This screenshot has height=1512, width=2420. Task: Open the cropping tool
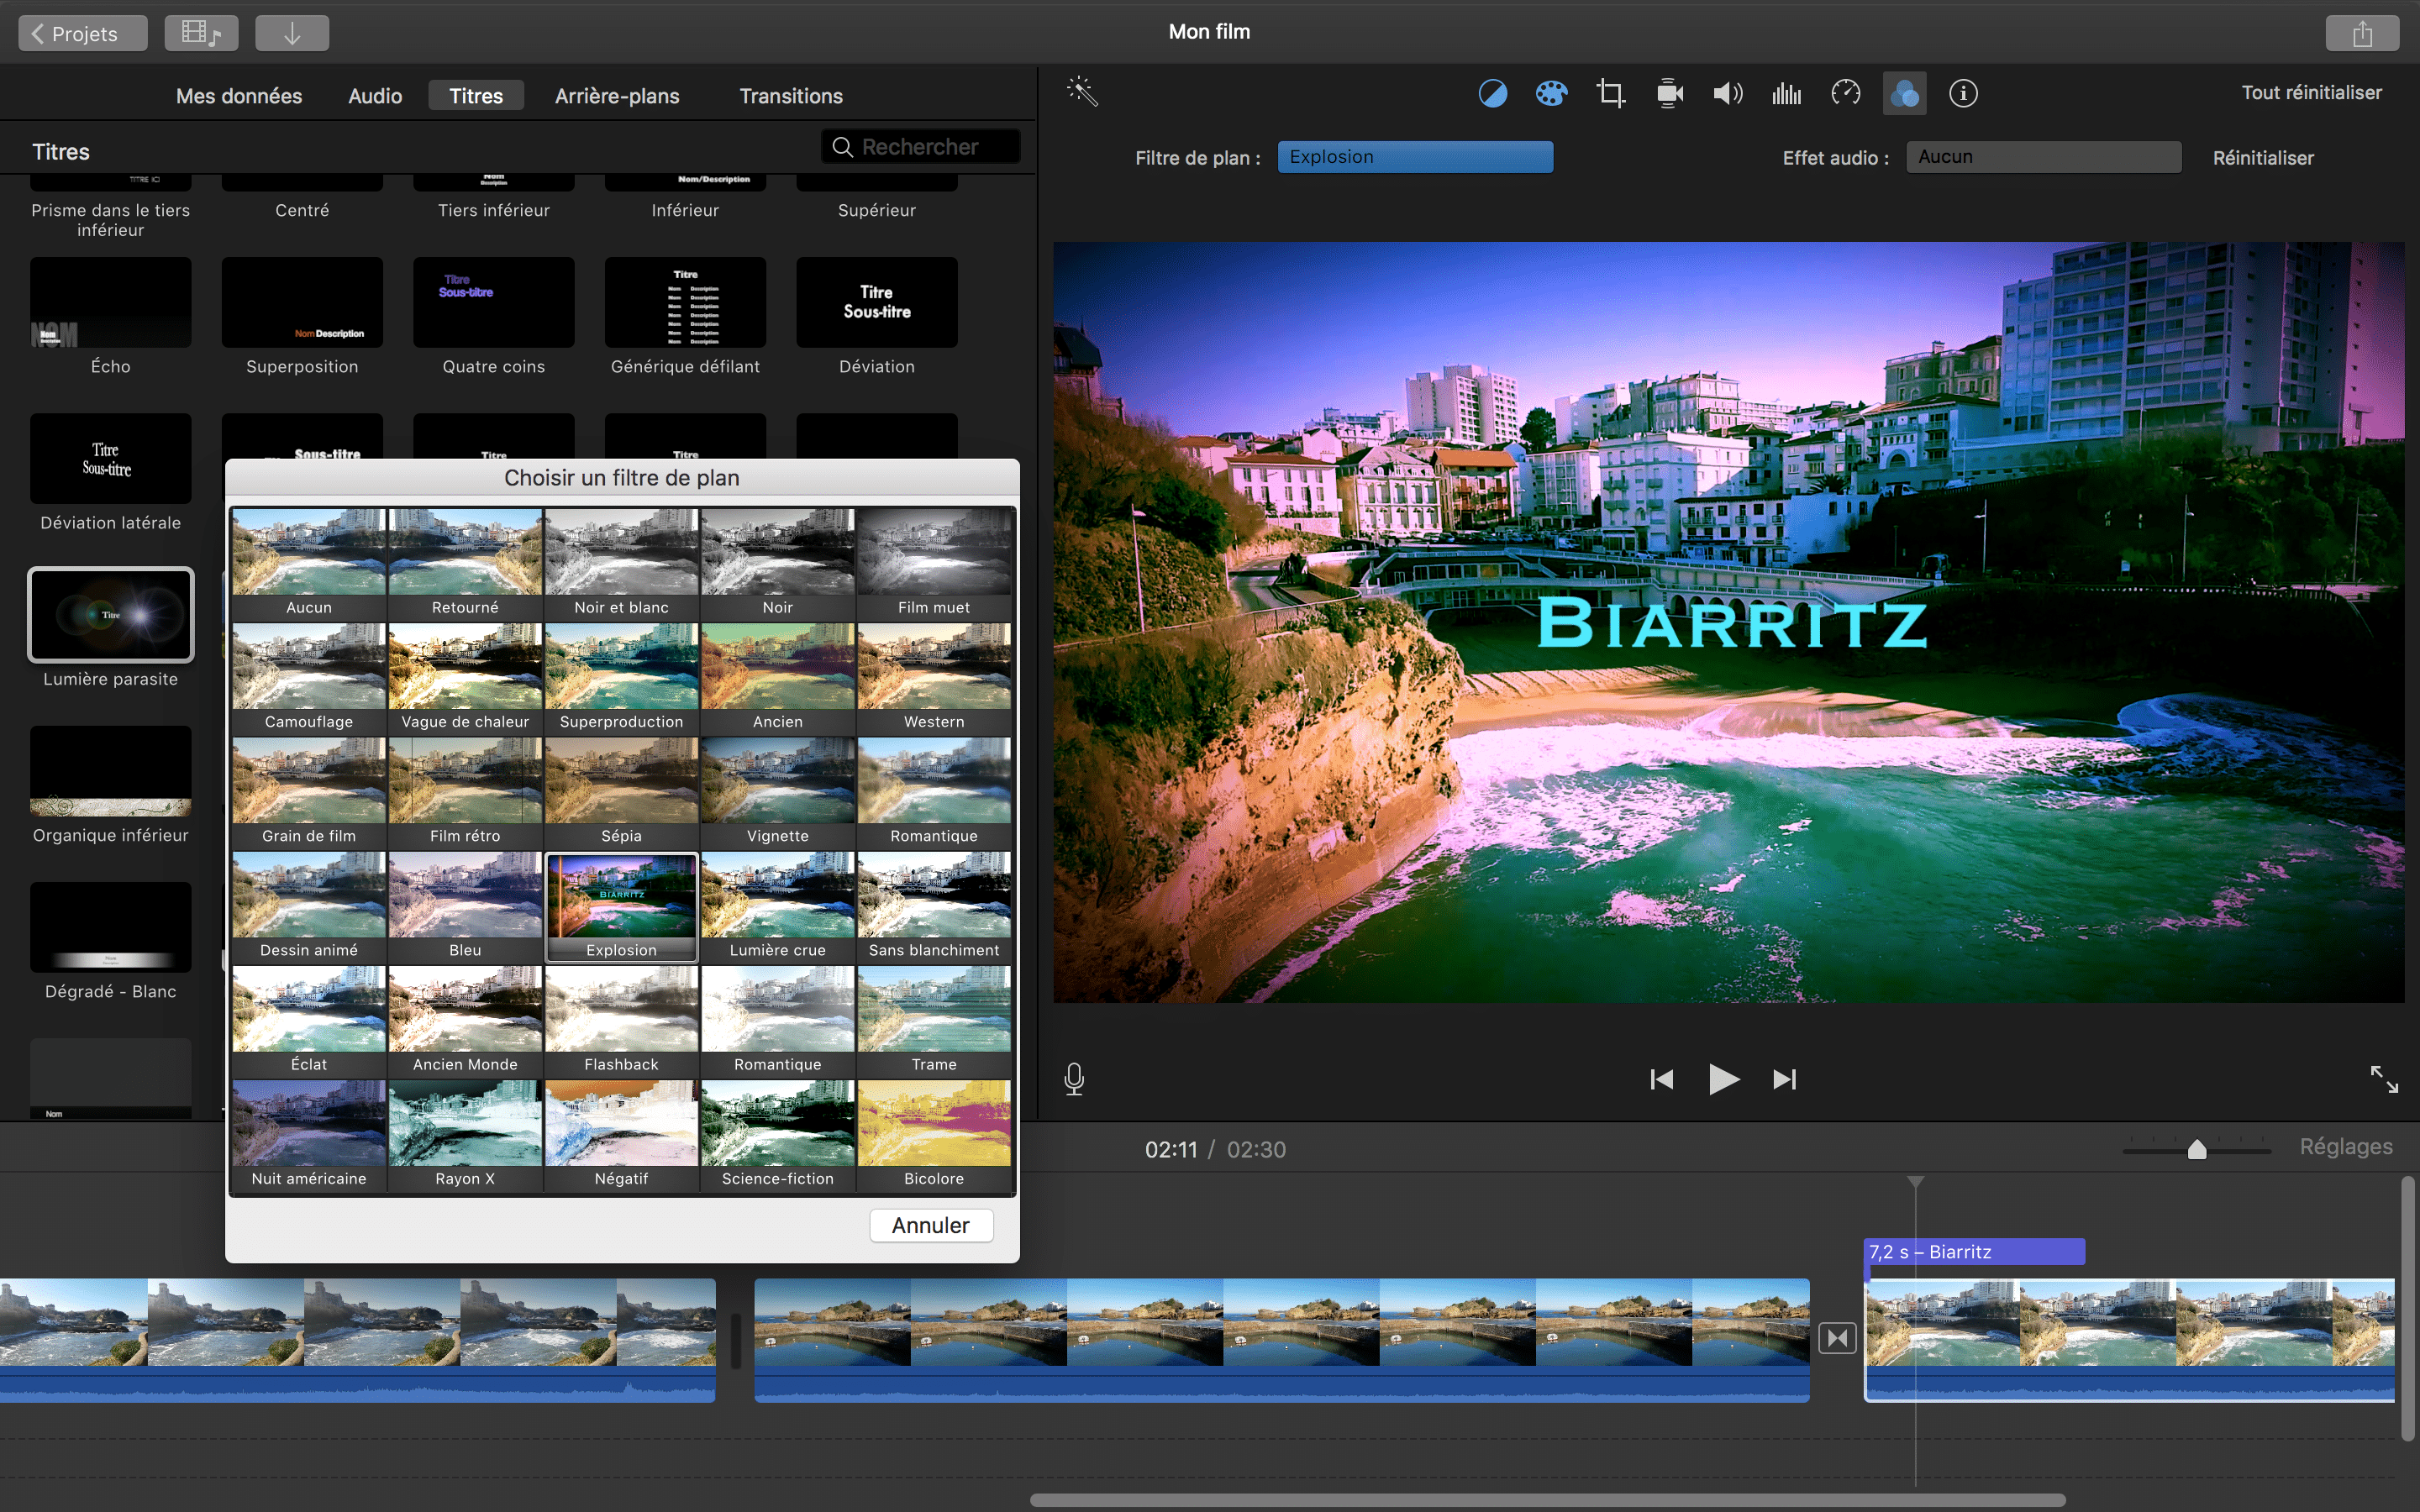tap(1611, 92)
